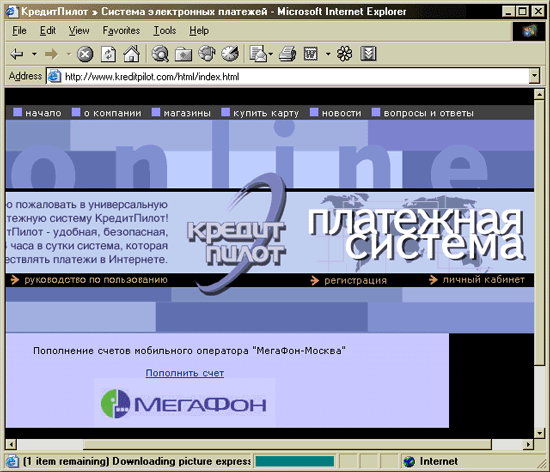Go to Home page icon
550x472 pixels.
pyautogui.click(x=132, y=54)
